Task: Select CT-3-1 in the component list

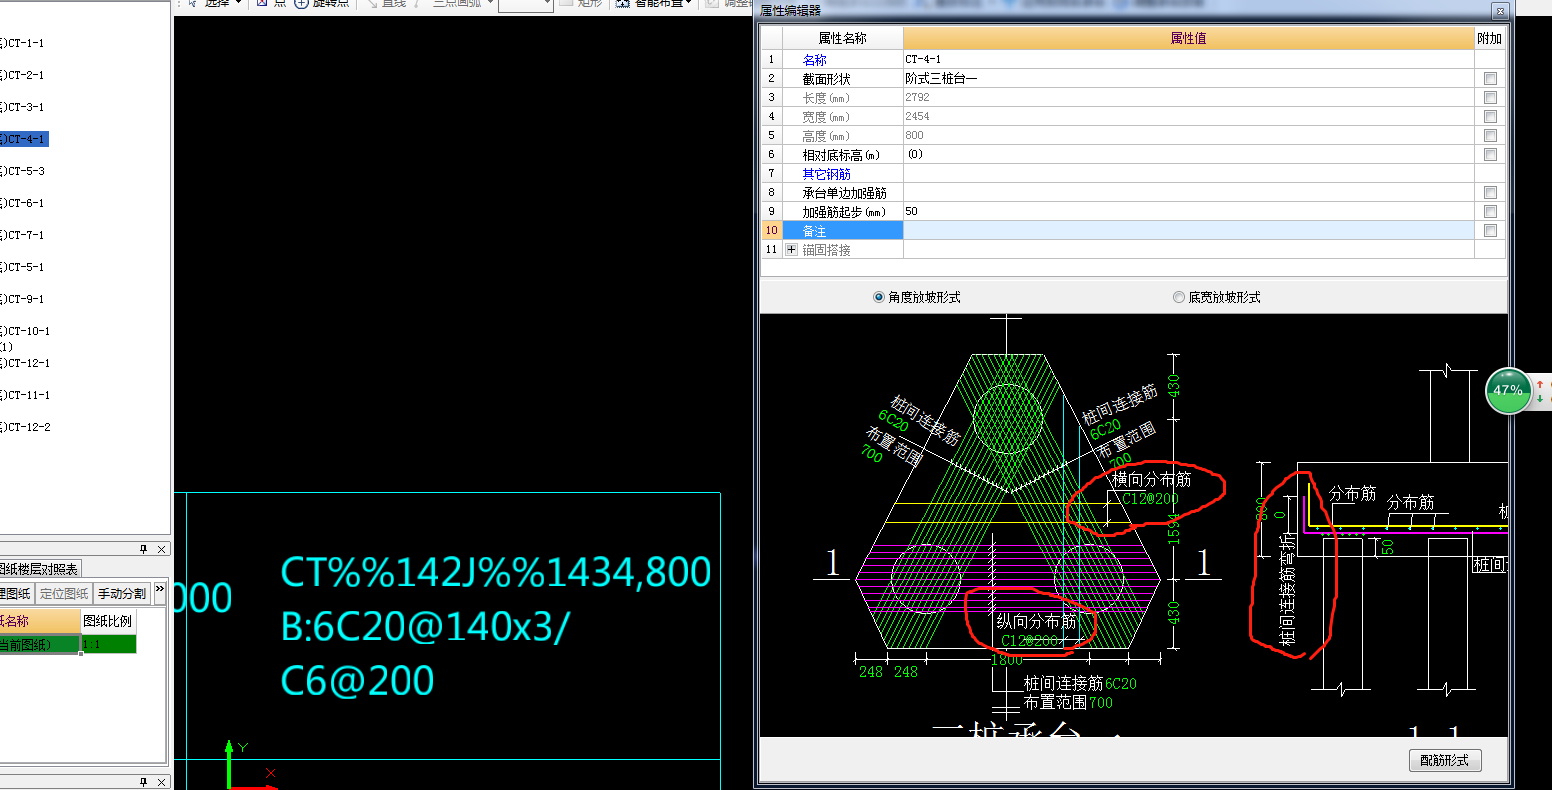Action: pos(24,107)
